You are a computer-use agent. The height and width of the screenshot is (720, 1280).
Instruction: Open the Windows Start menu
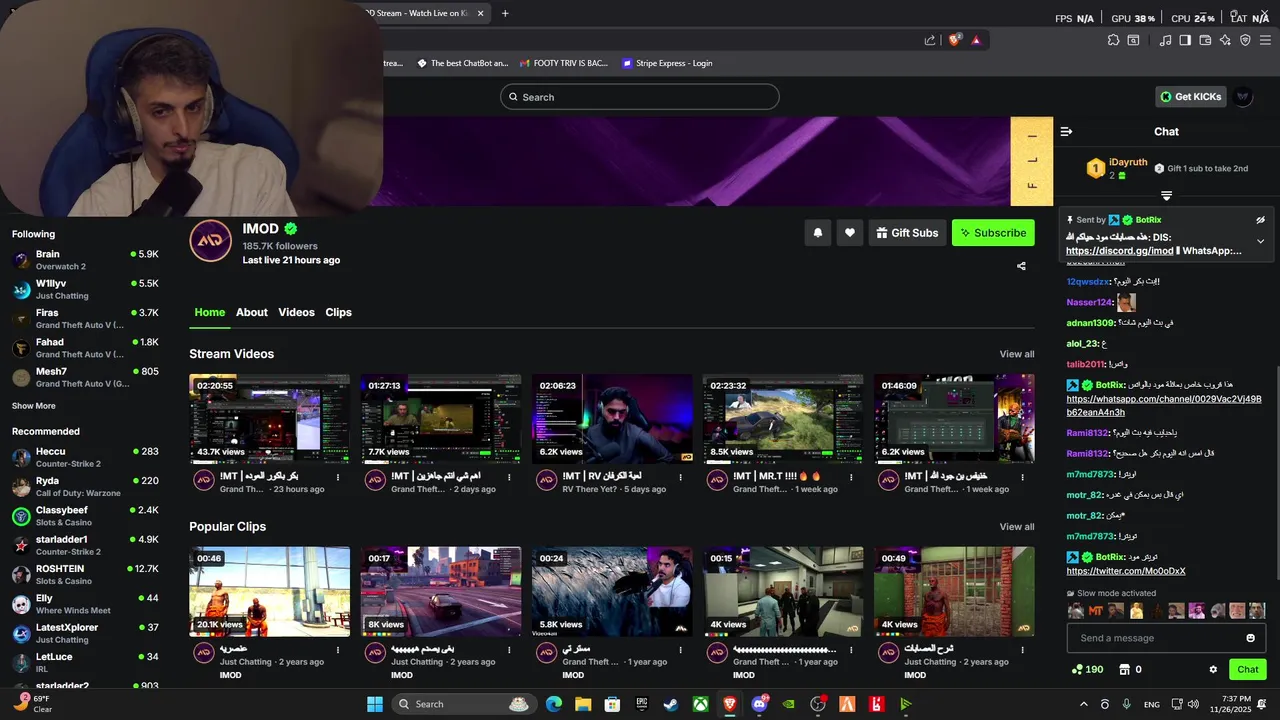[x=375, y=704]
